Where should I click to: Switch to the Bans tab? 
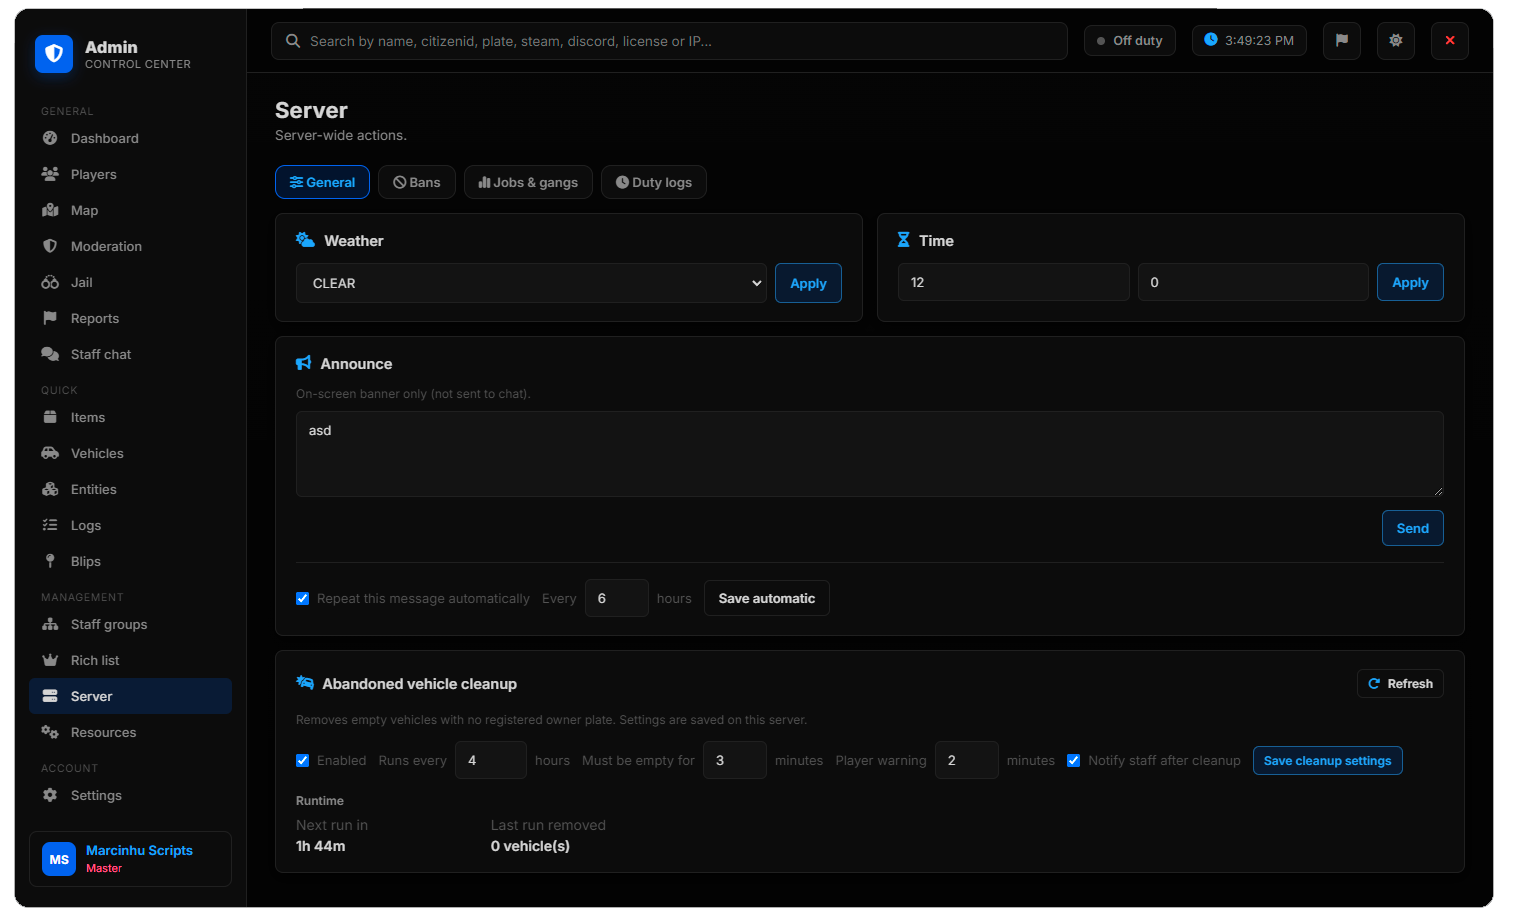pyautogui.click(x=417, y=182)
